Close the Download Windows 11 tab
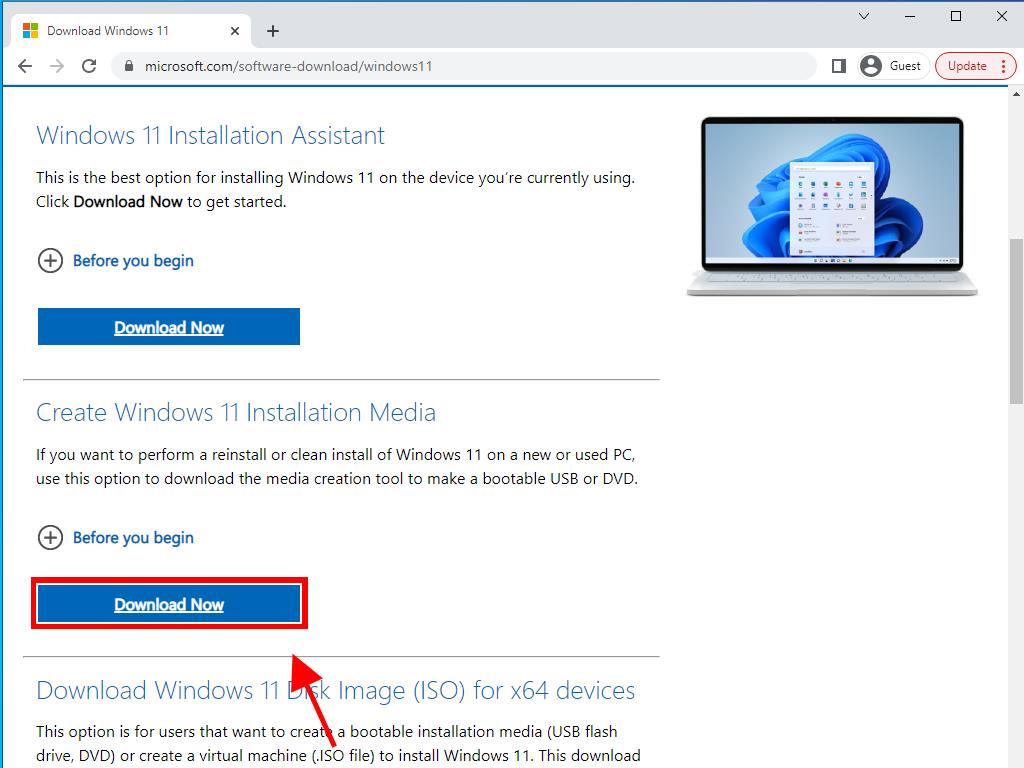This screenshot has width=1024, height=768. [235, 31]
